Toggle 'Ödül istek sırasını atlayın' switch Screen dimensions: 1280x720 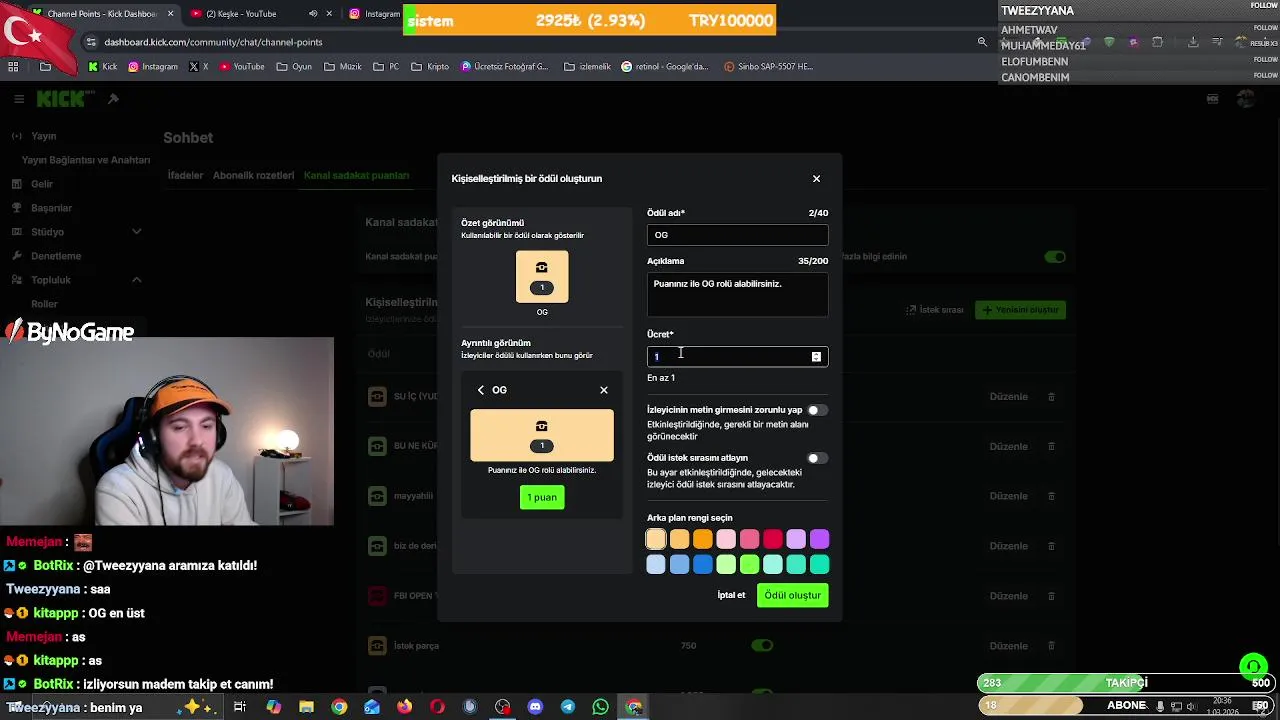pyautogui.click(x=817, y=458)
